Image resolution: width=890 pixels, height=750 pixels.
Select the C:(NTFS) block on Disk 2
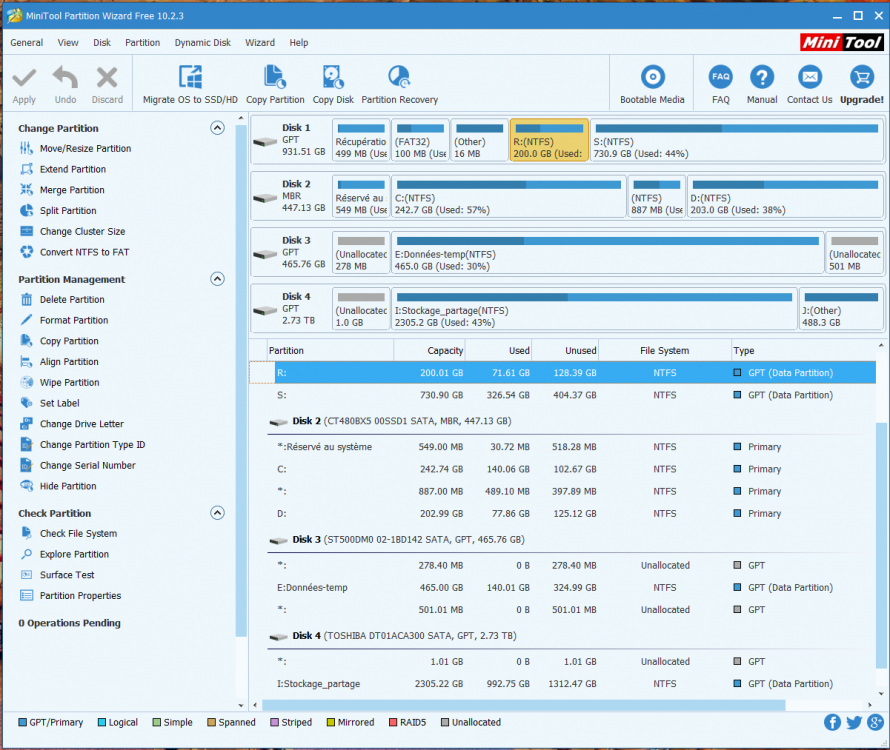(x=508, y=197)
